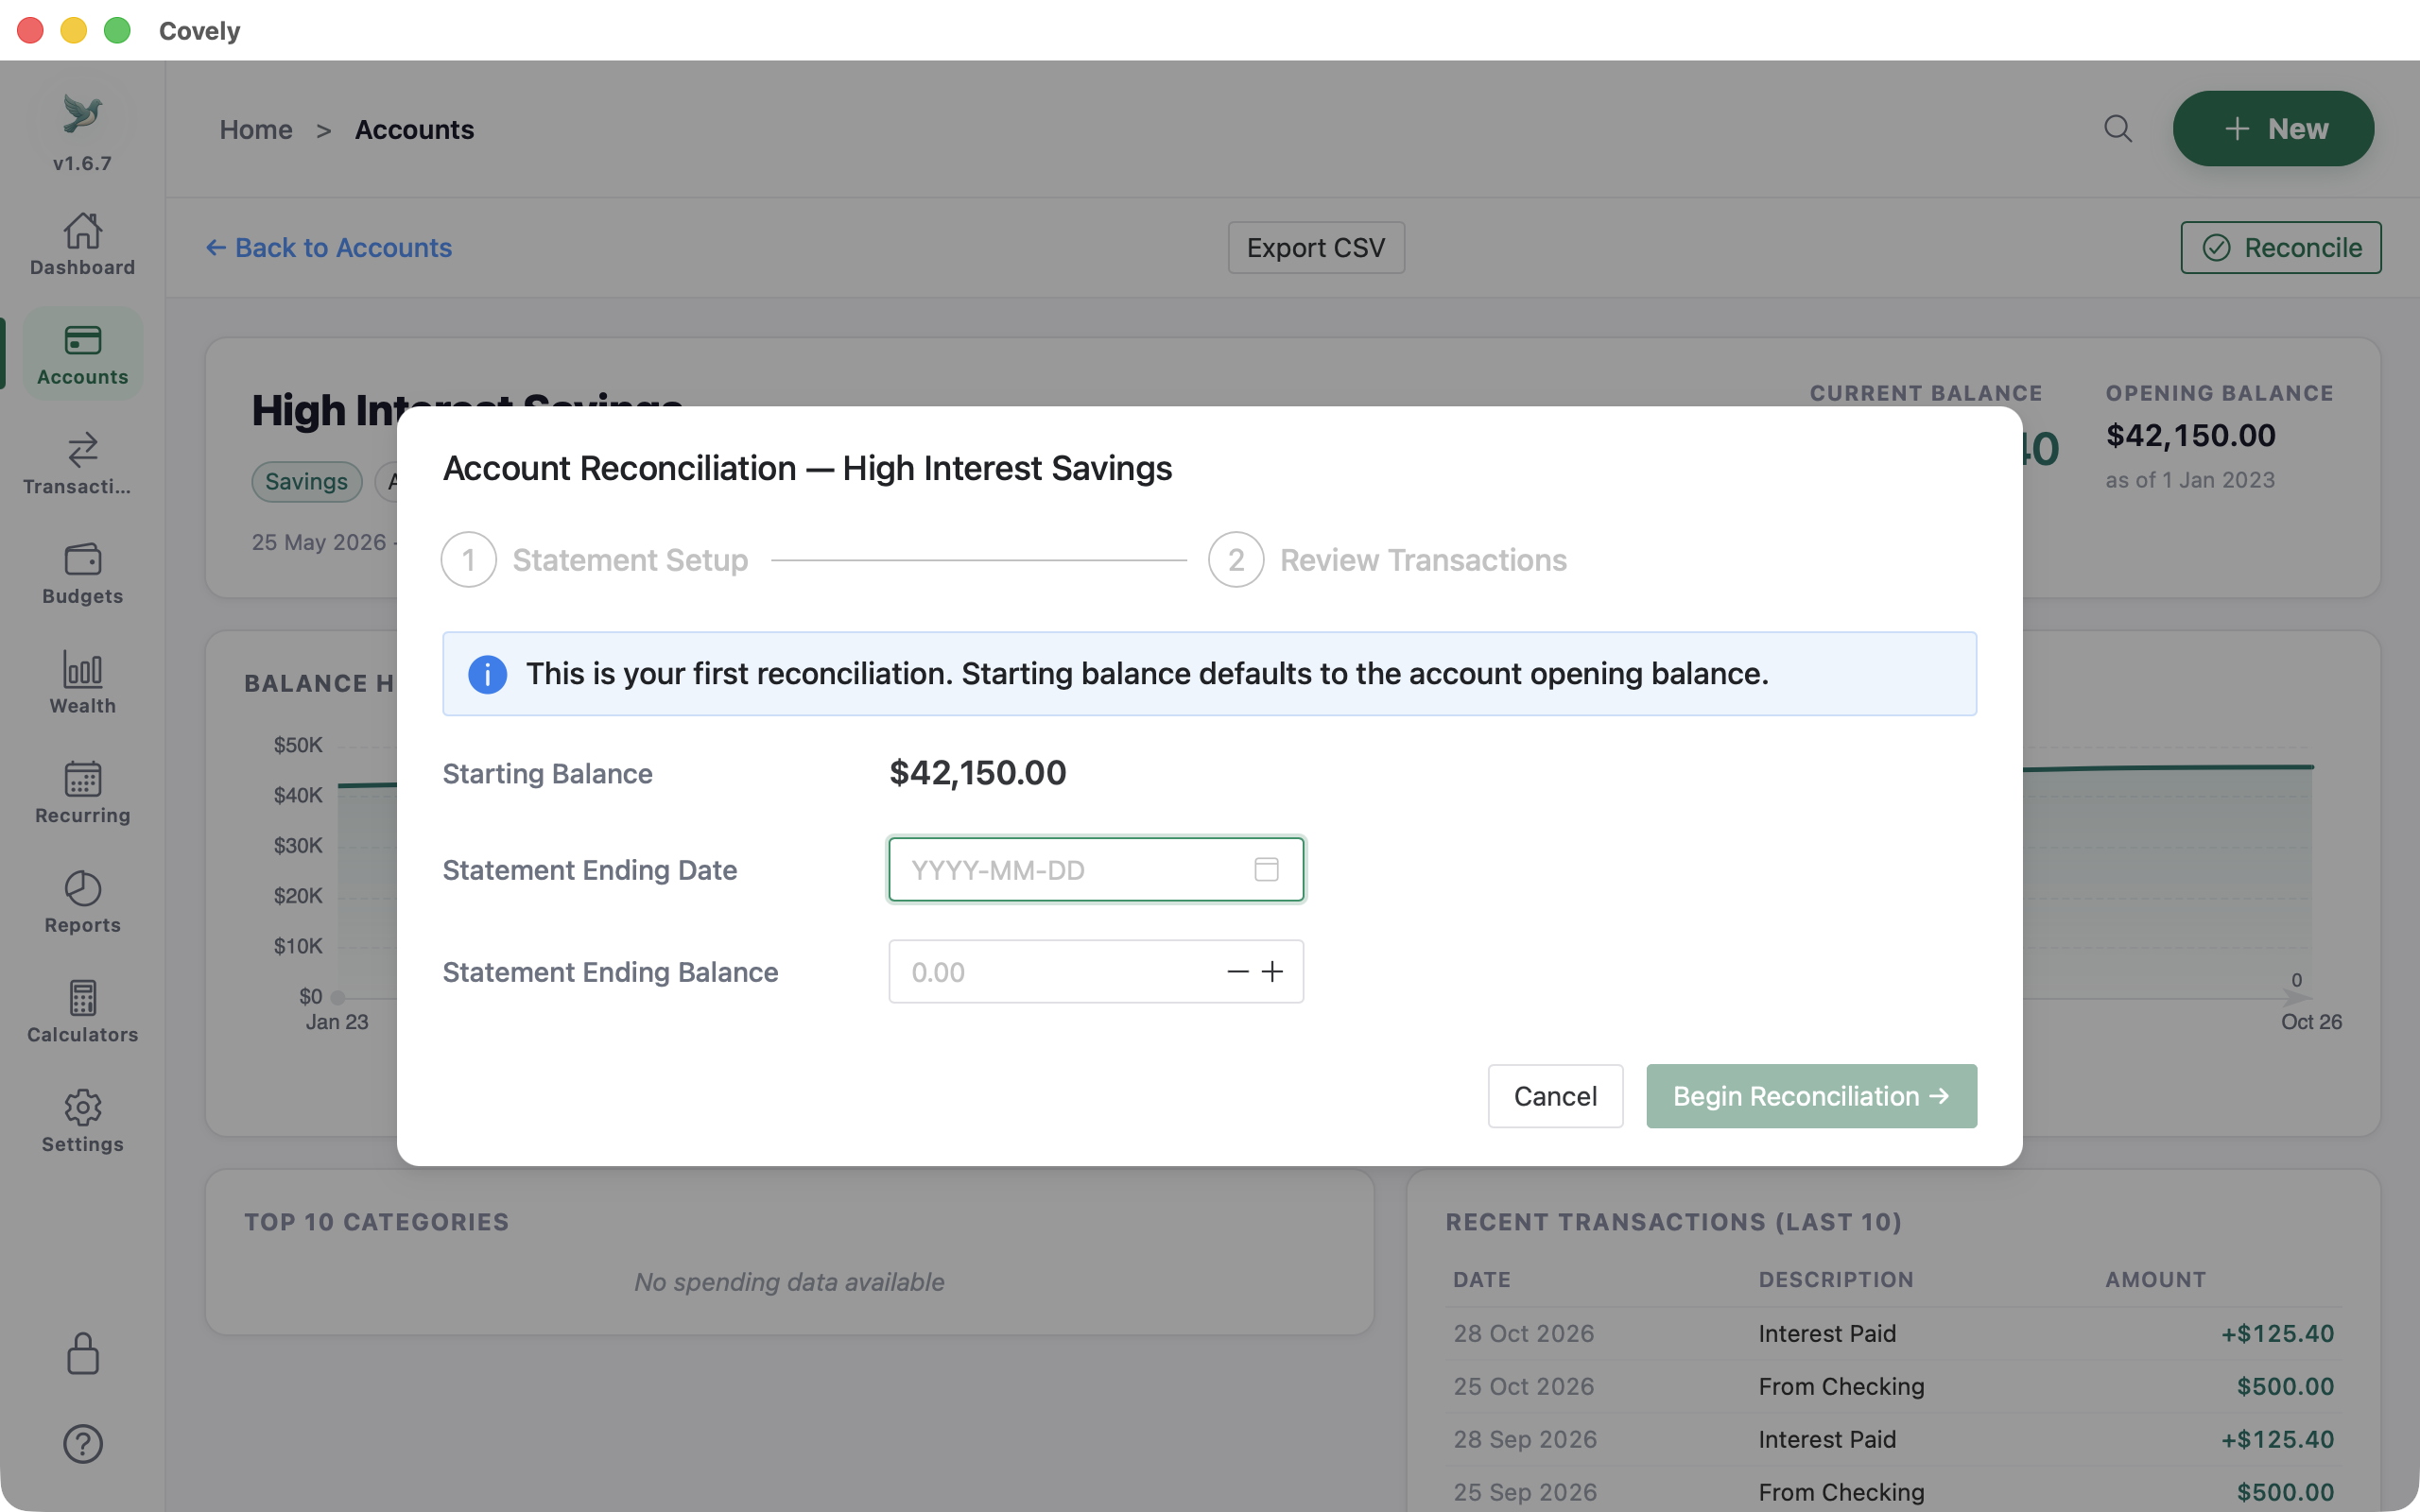The image size is (2420, 1512).
Task: Go to Budgets in sidebar
Action: click(x=82, y=573)
